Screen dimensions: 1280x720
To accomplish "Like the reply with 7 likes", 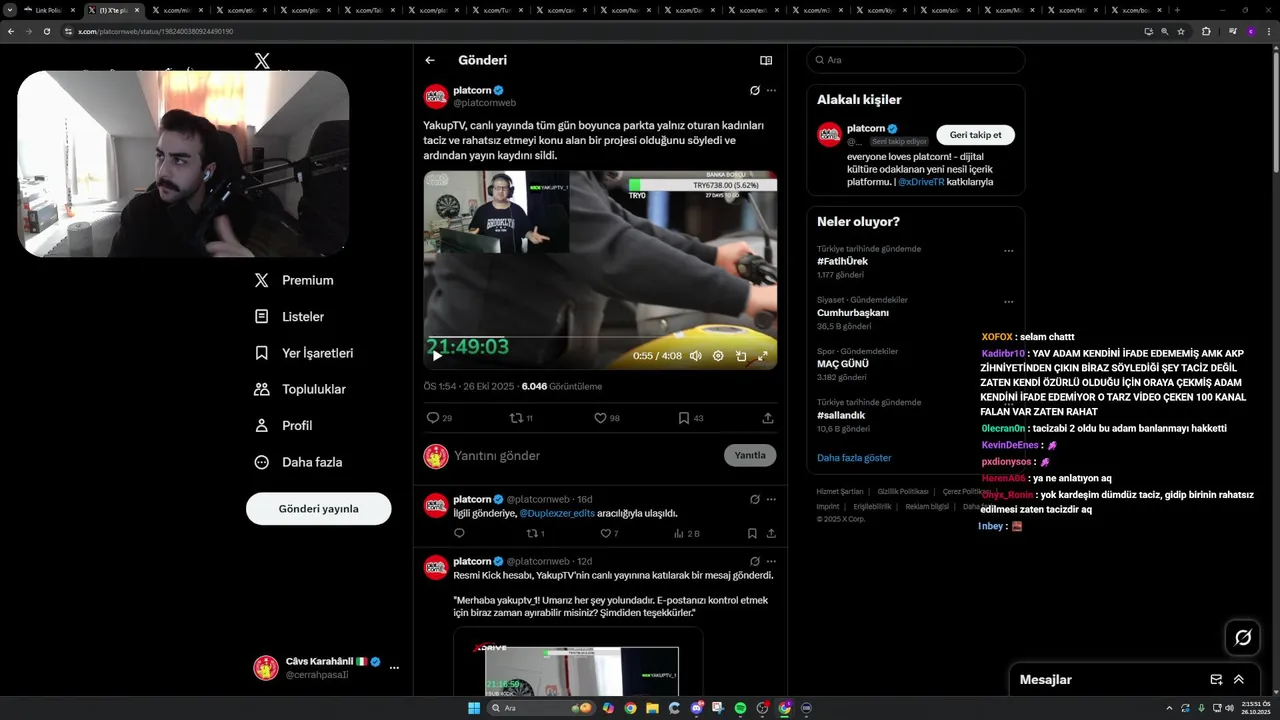I will click(609, 534).
